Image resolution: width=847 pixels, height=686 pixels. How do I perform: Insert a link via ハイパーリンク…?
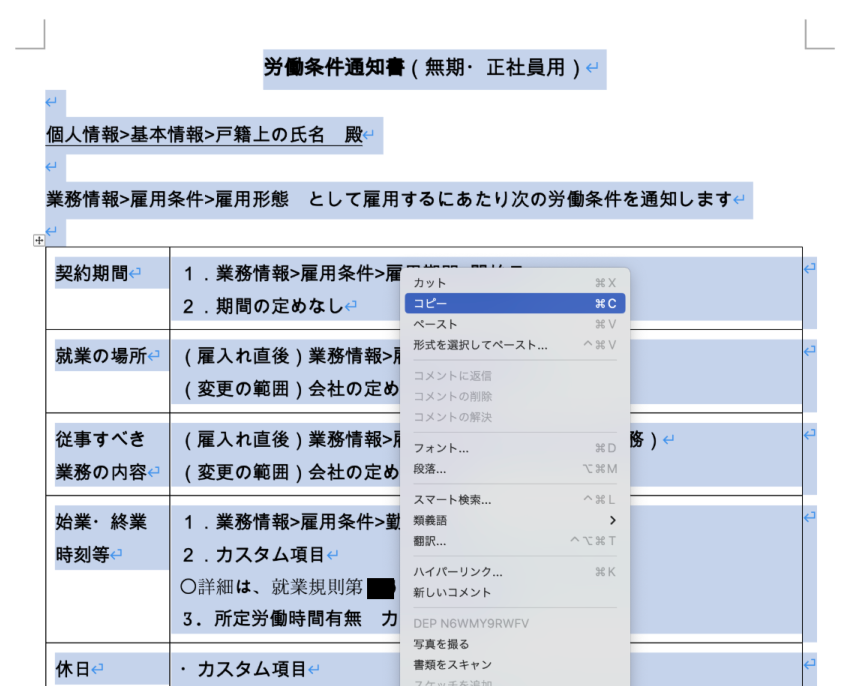pos(458,572)
